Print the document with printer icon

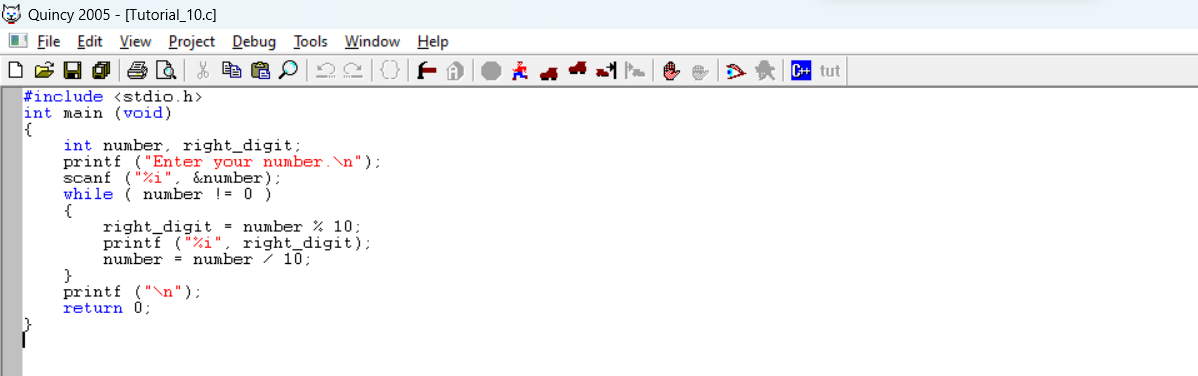click(x=138, y=71)
